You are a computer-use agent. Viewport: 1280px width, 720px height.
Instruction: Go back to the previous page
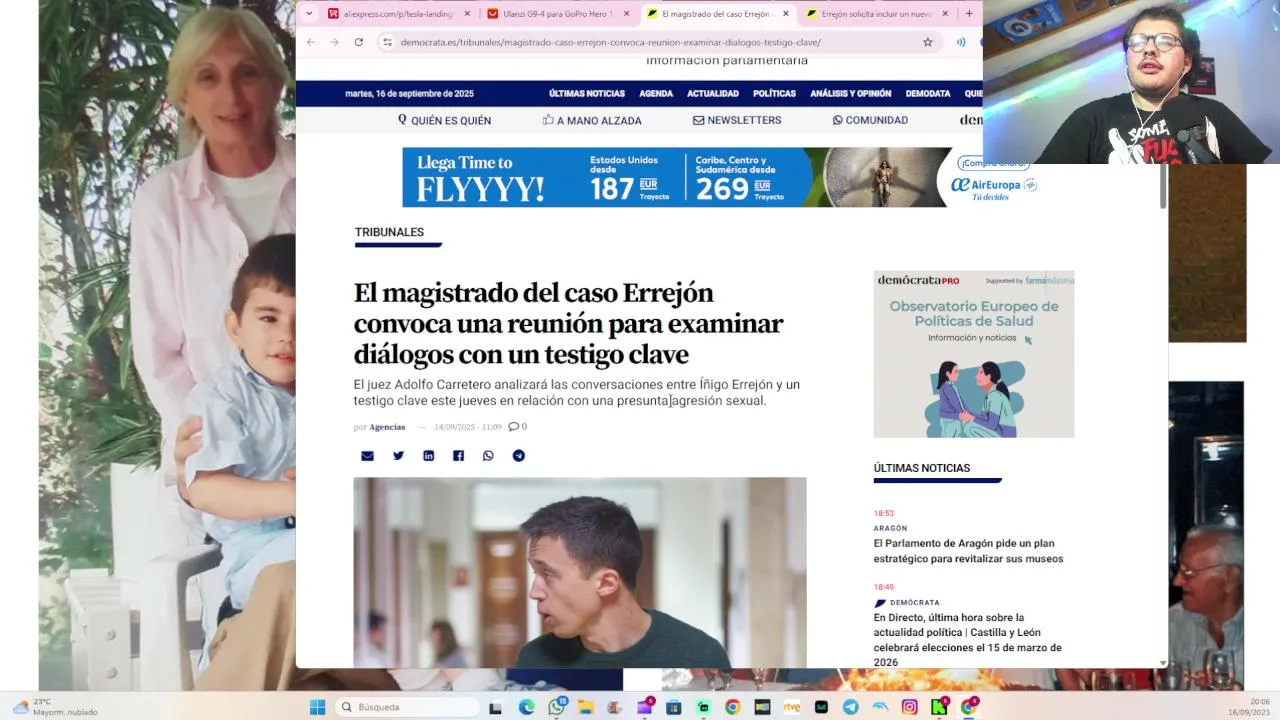(310, 42)
